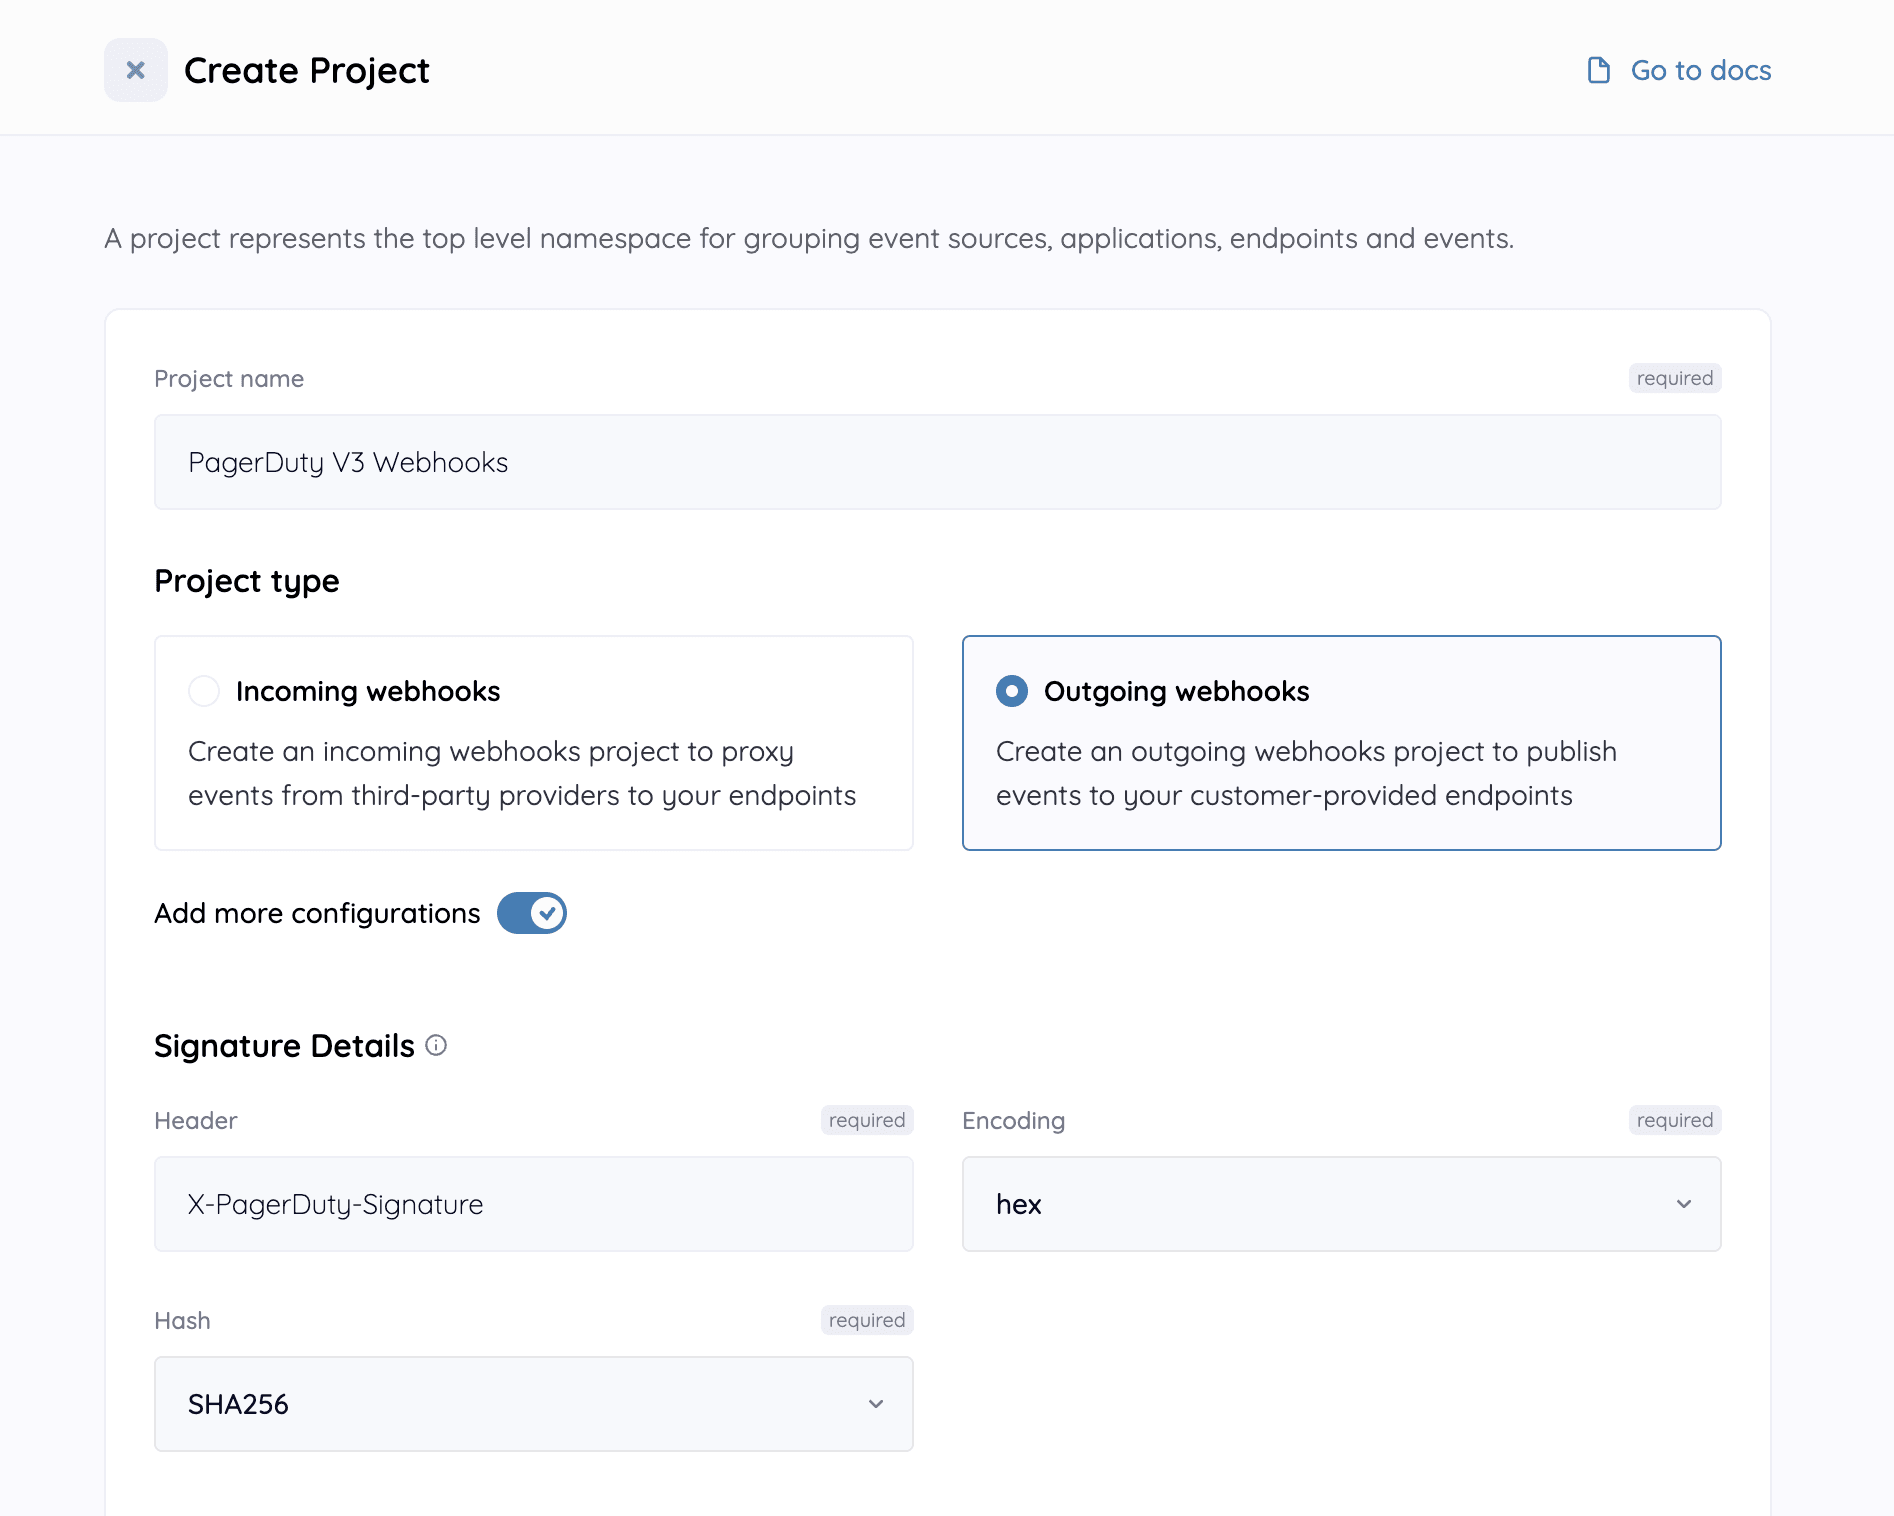Close the Create Project dialog with X

pyautogui.click(x=136, y=70)
